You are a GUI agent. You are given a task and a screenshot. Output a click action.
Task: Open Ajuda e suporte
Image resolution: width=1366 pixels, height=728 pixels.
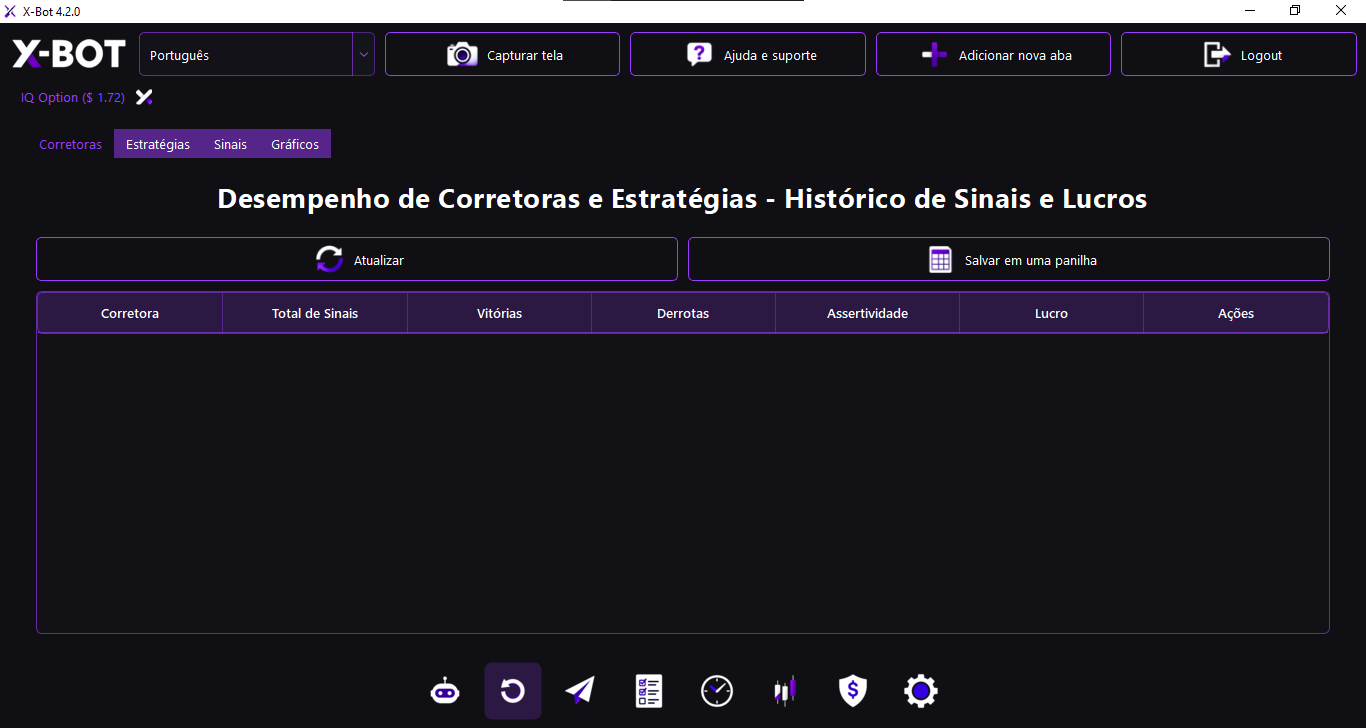pos(747,55)
